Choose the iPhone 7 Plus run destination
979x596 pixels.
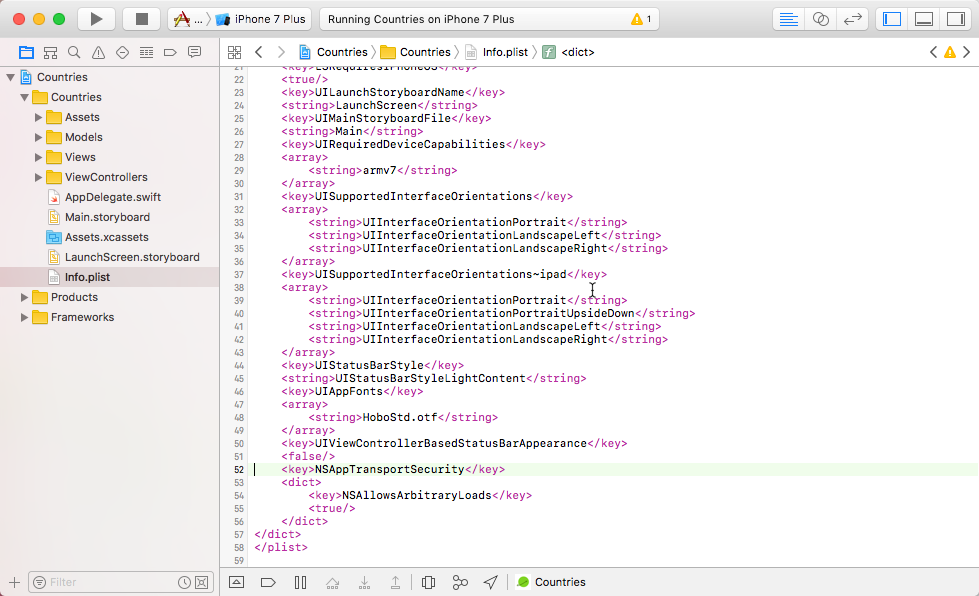(260, 19)
